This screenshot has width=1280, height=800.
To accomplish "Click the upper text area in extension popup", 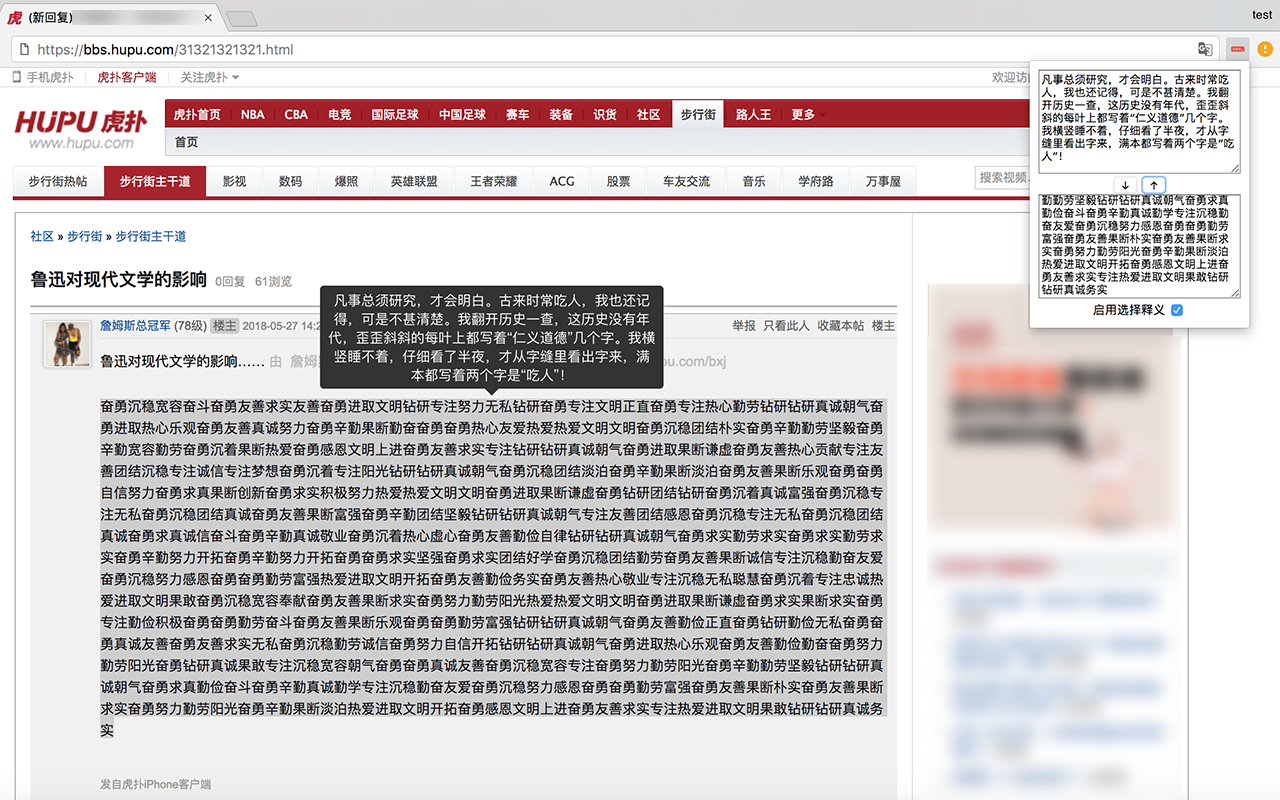I will 1139,122.
